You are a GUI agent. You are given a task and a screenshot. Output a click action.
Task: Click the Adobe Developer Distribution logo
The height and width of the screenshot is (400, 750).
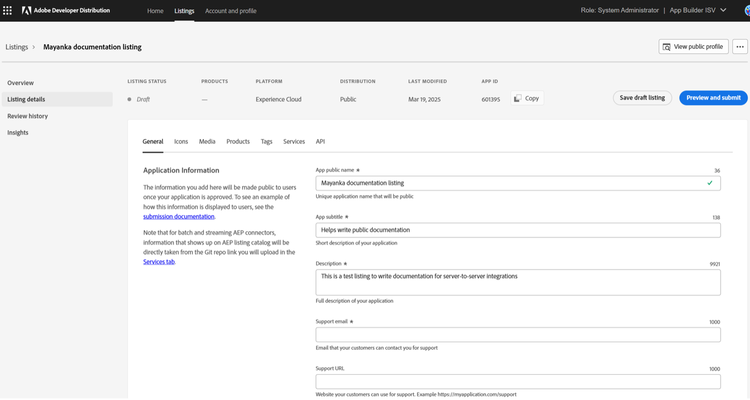pyautogui.click(x=66, y=10)
